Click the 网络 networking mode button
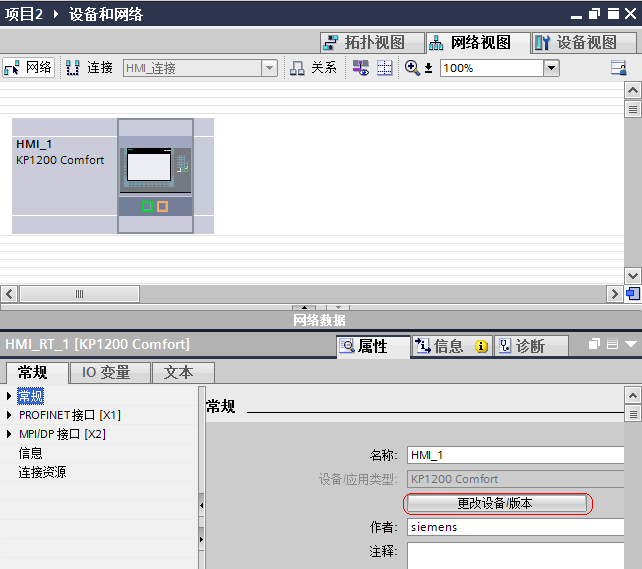Screen dimensions: 642x569 point(28,68)
